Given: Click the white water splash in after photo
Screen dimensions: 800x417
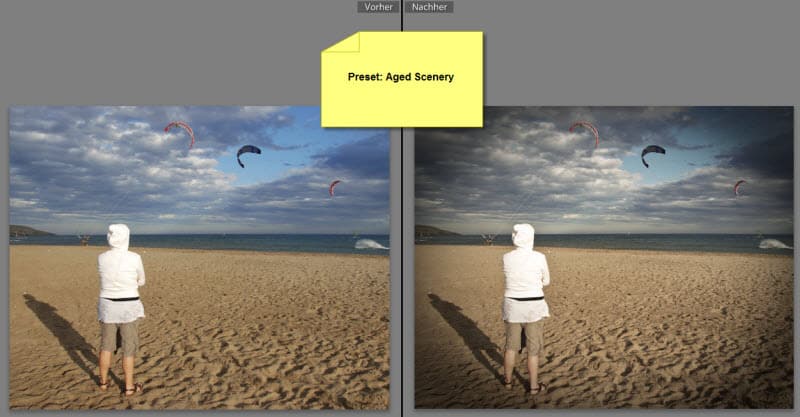Looking at the screenshot, I should click(776, 244).
